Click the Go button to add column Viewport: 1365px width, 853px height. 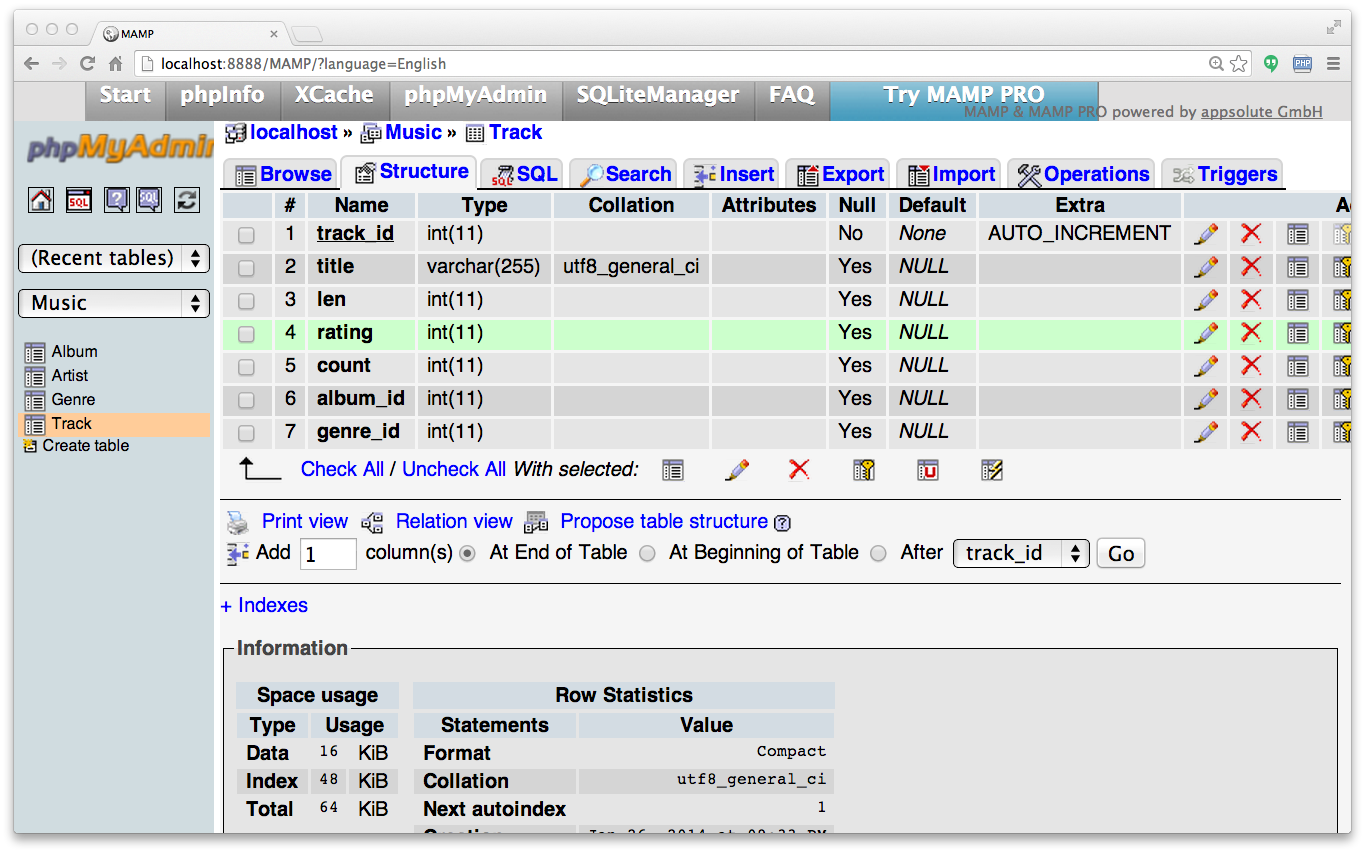(1121, 553)
